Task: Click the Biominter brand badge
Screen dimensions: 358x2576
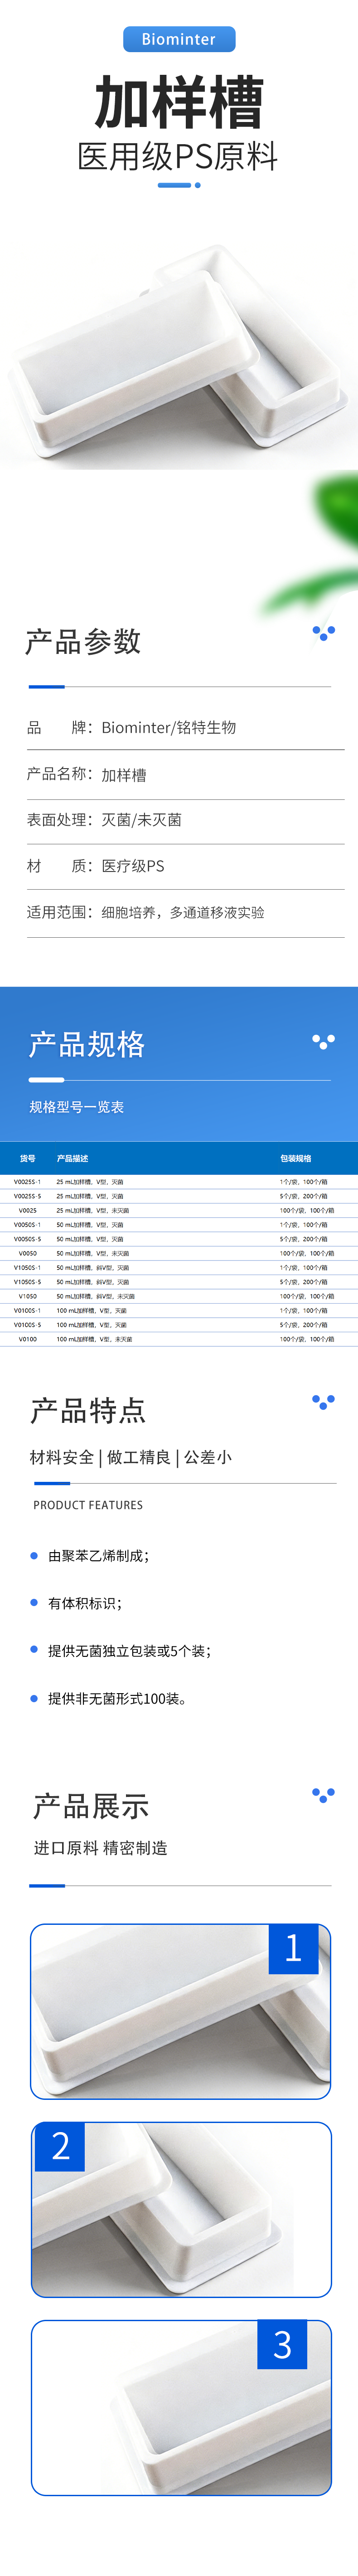Action: (179, 39)
